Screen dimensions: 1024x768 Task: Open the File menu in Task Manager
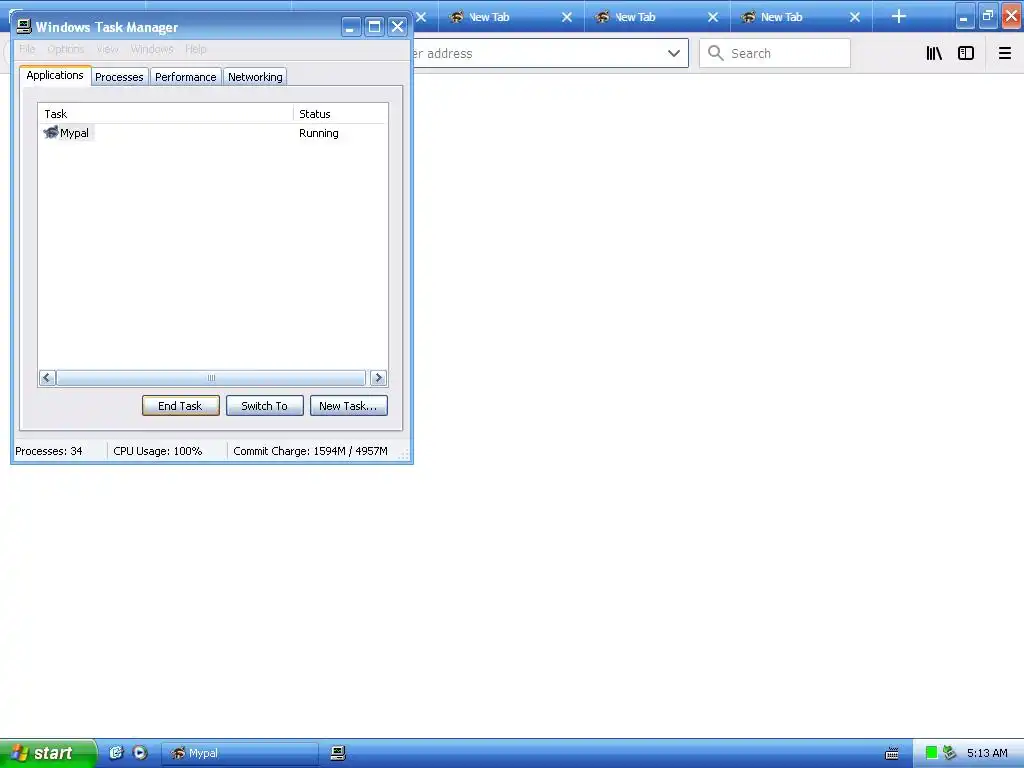coord(27,49)
